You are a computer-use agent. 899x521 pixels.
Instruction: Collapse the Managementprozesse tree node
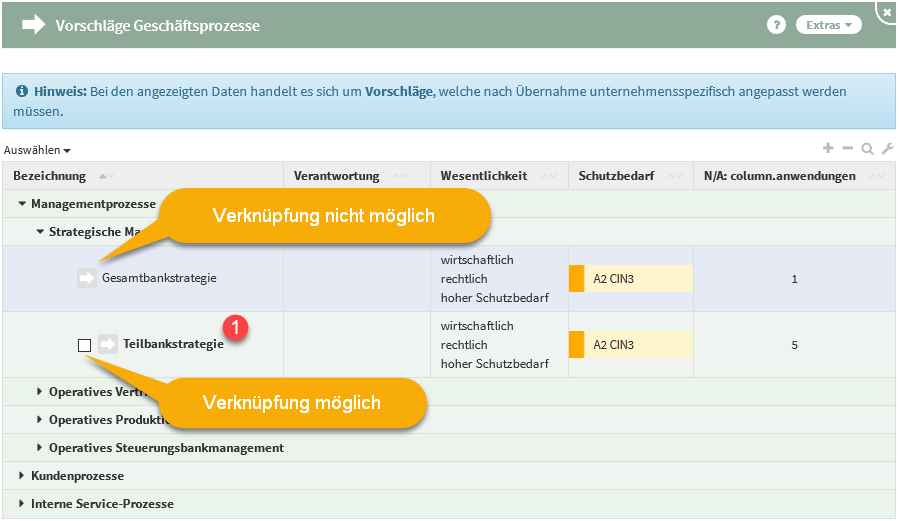22,204
